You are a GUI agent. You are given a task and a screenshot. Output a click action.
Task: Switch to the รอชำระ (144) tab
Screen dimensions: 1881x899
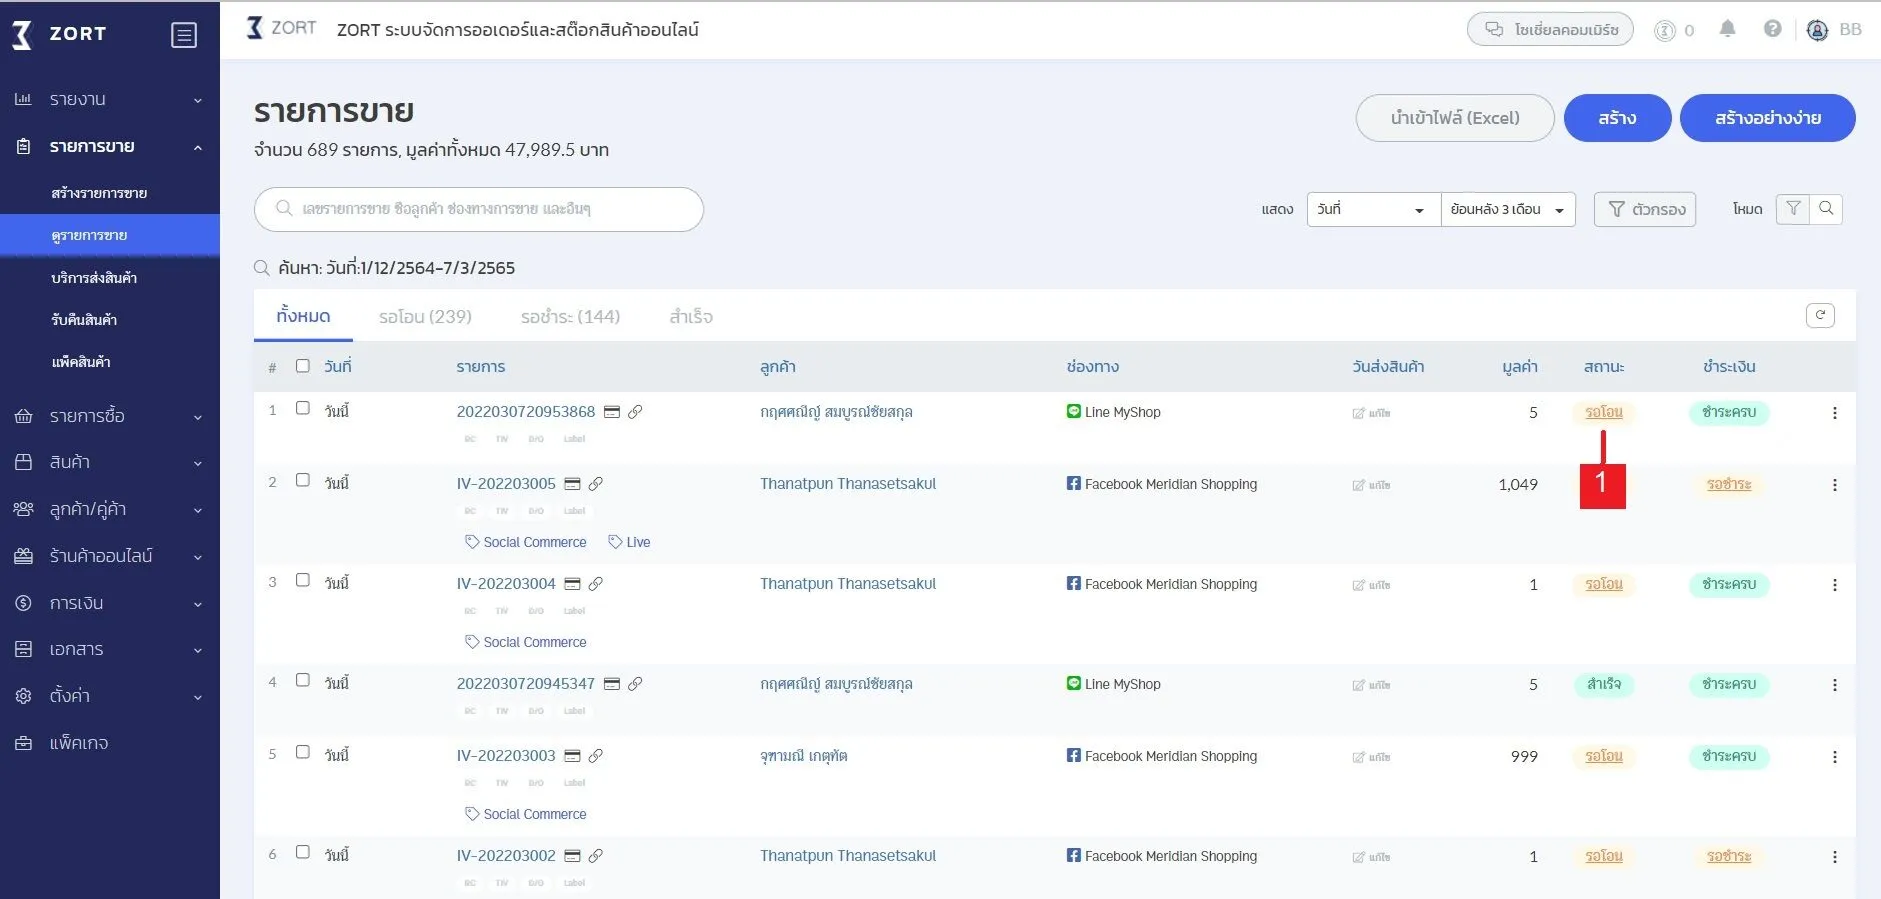tap(570, 317)
